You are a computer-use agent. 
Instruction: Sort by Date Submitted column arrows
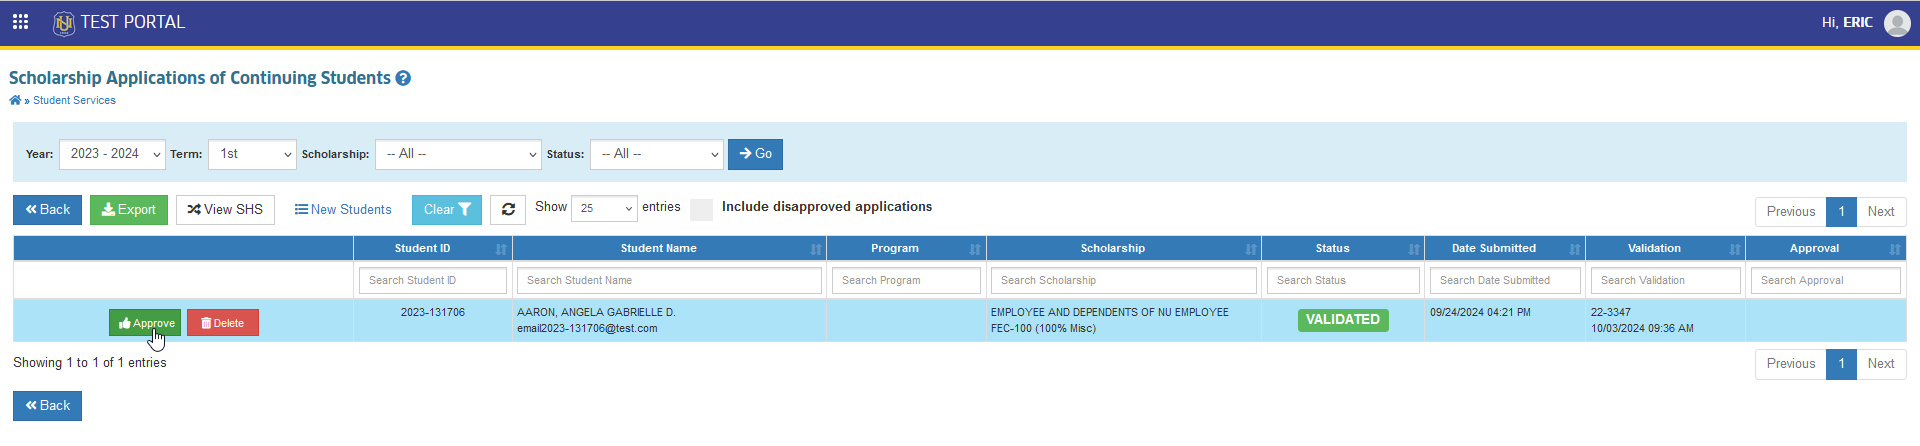click(x=1575, y=249)
